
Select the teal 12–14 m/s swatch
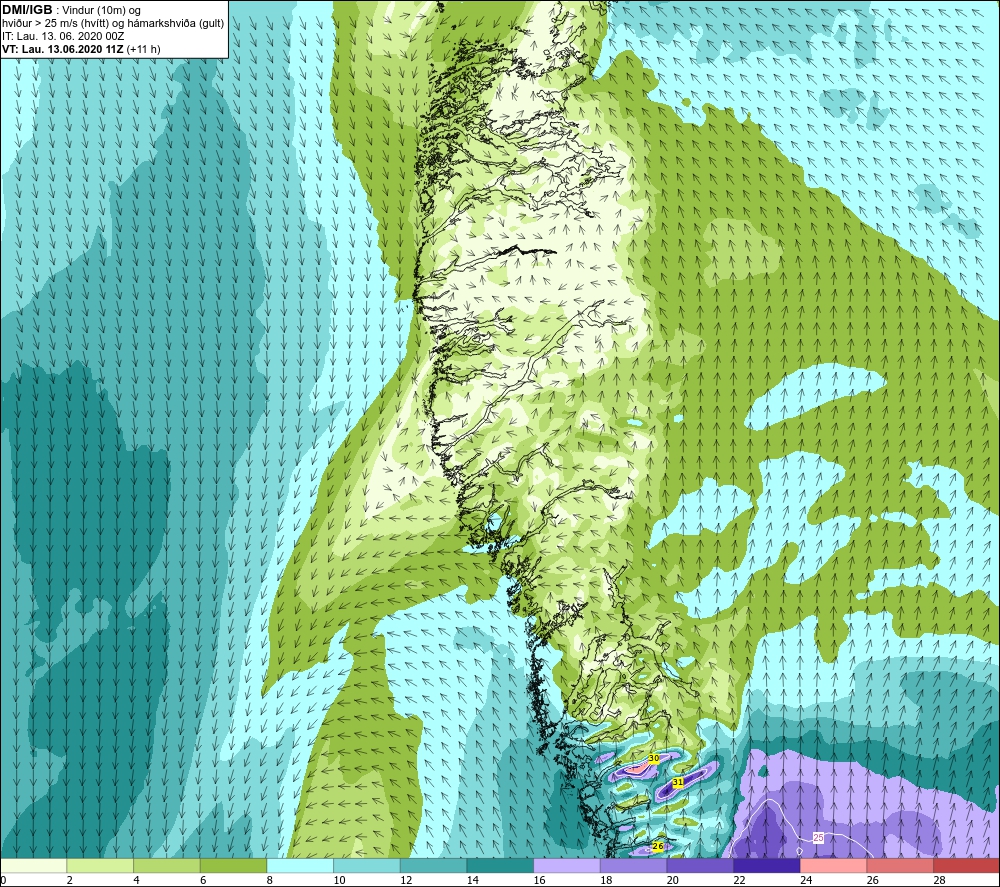pos(433,865)
